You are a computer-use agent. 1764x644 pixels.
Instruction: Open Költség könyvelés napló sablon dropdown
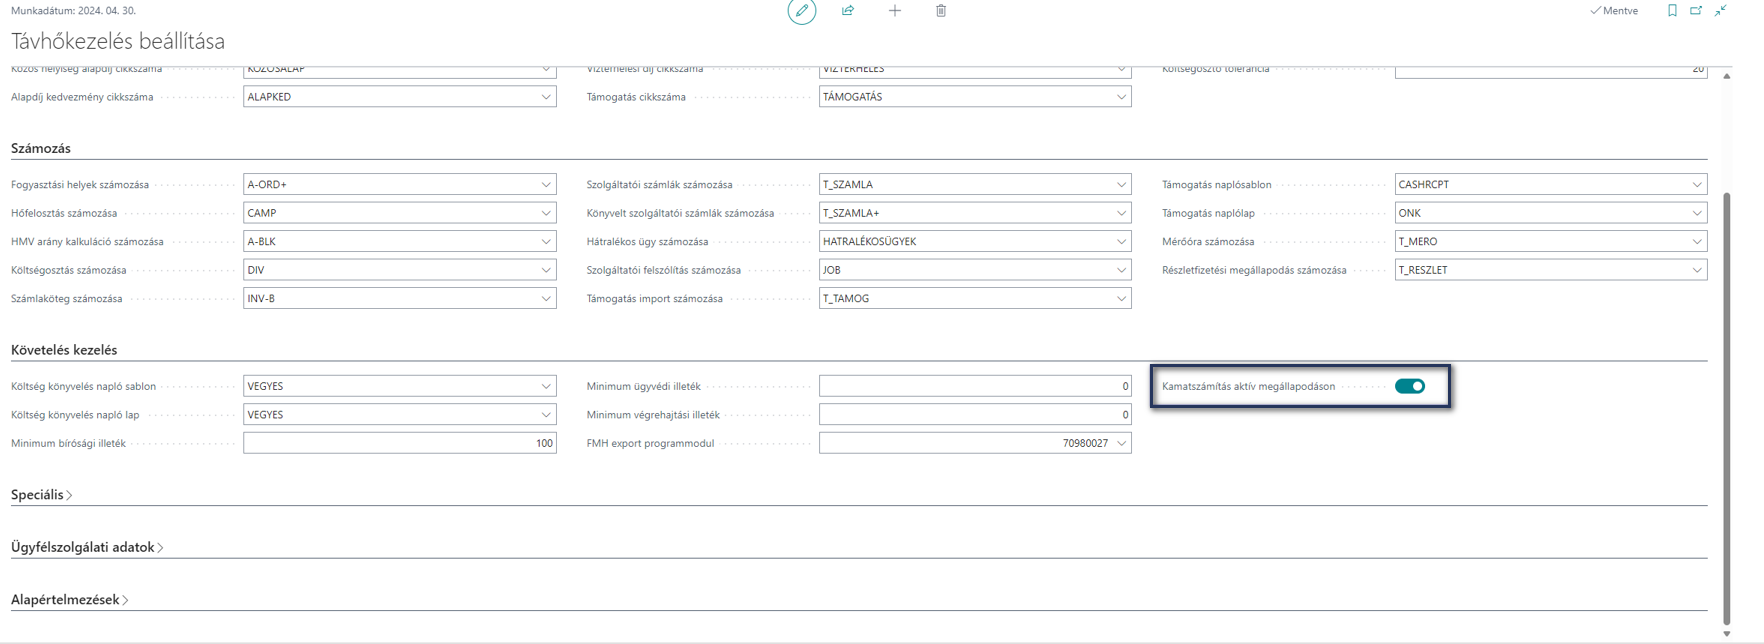click(x=546, y=386)
